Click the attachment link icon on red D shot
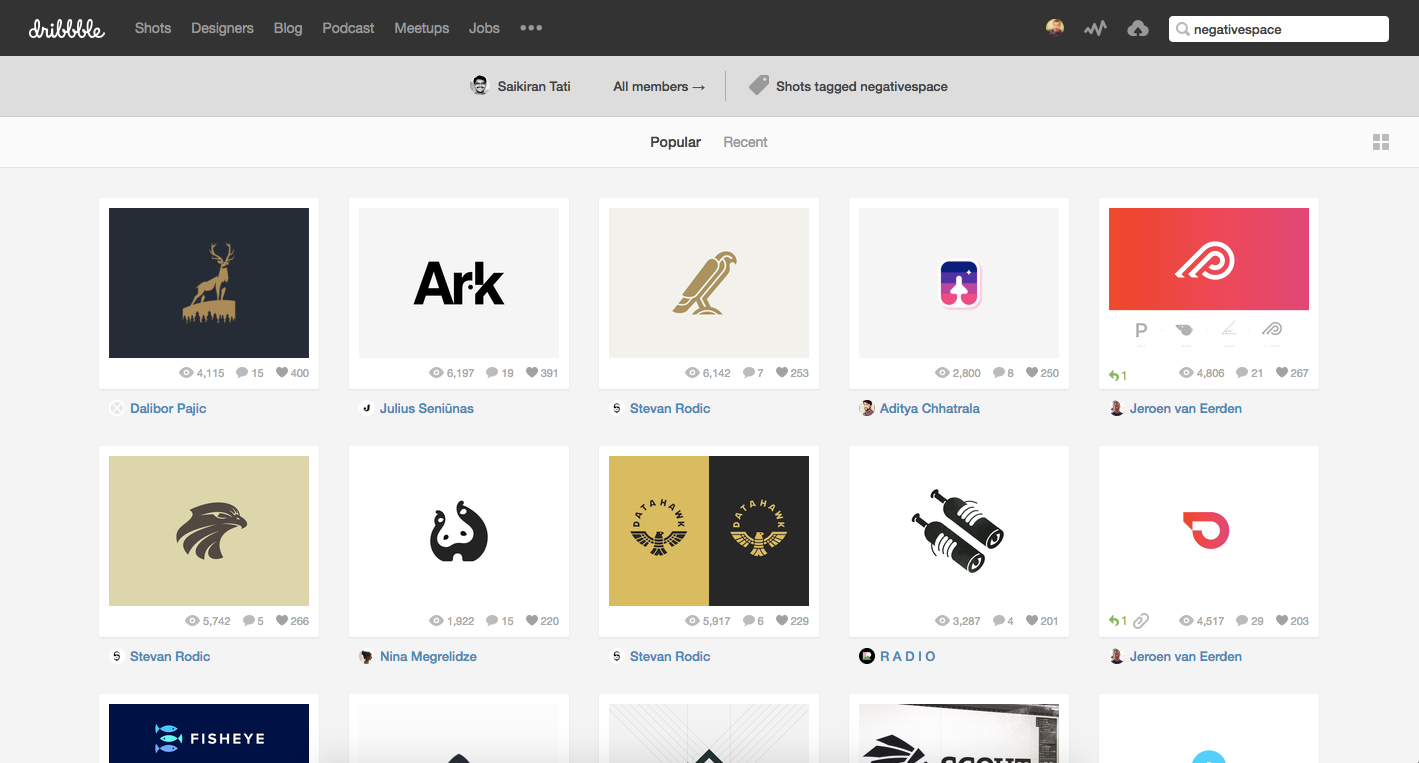The width and height of the screenshot is (1419, 763). point(1141,621)
